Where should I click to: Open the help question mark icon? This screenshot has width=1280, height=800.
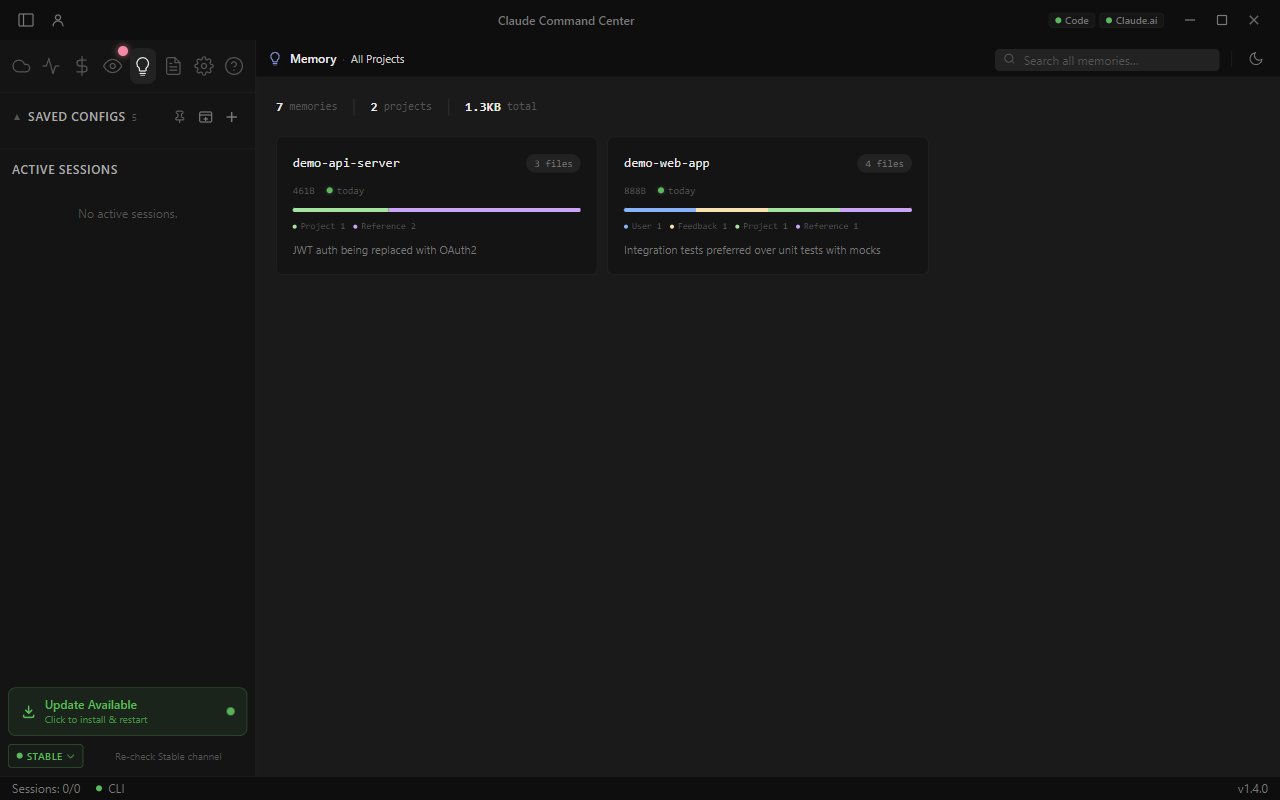coord(234,66)
